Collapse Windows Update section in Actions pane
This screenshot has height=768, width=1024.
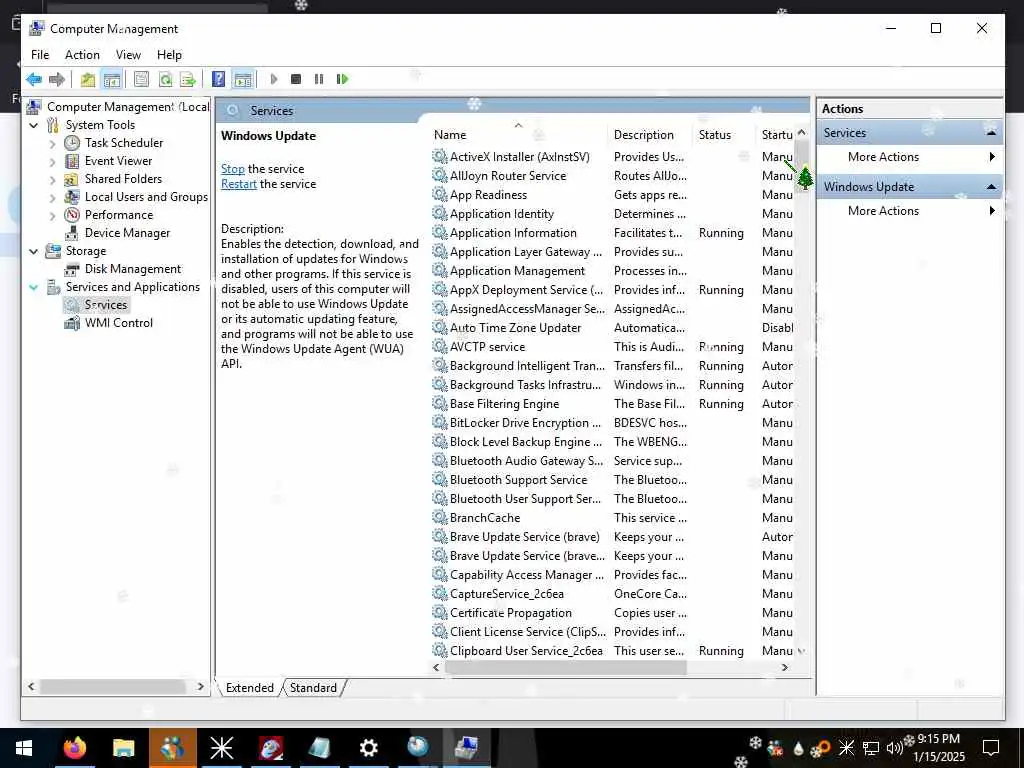click(991, 187)
